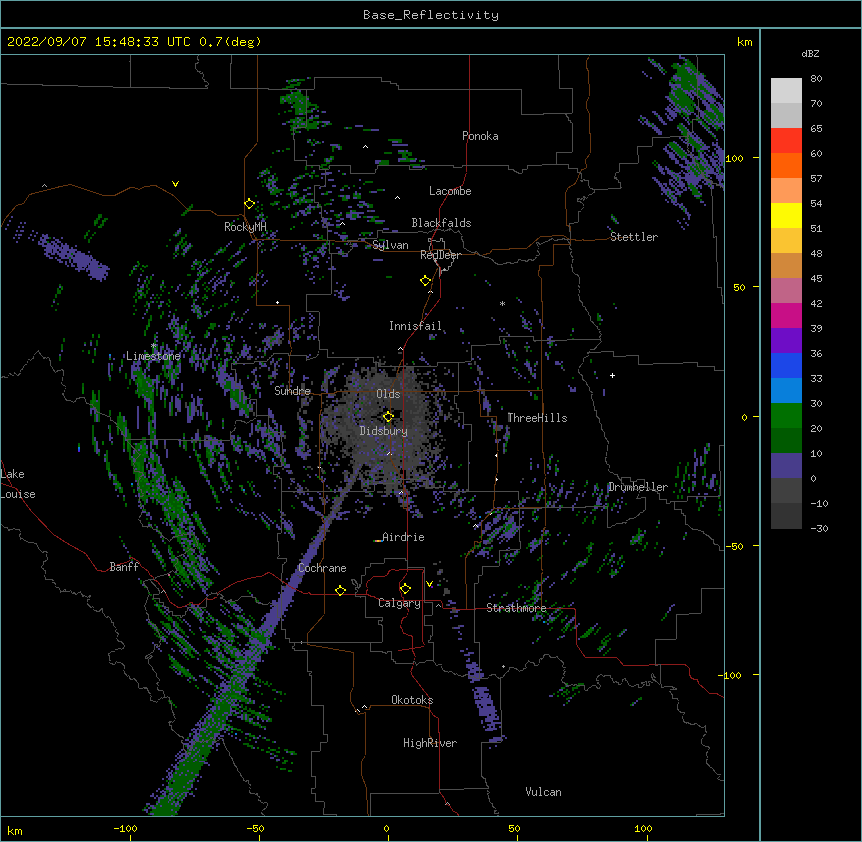Click the white star marker above Limestone
The height and width of the screenshot is (842, 862).
153,346
